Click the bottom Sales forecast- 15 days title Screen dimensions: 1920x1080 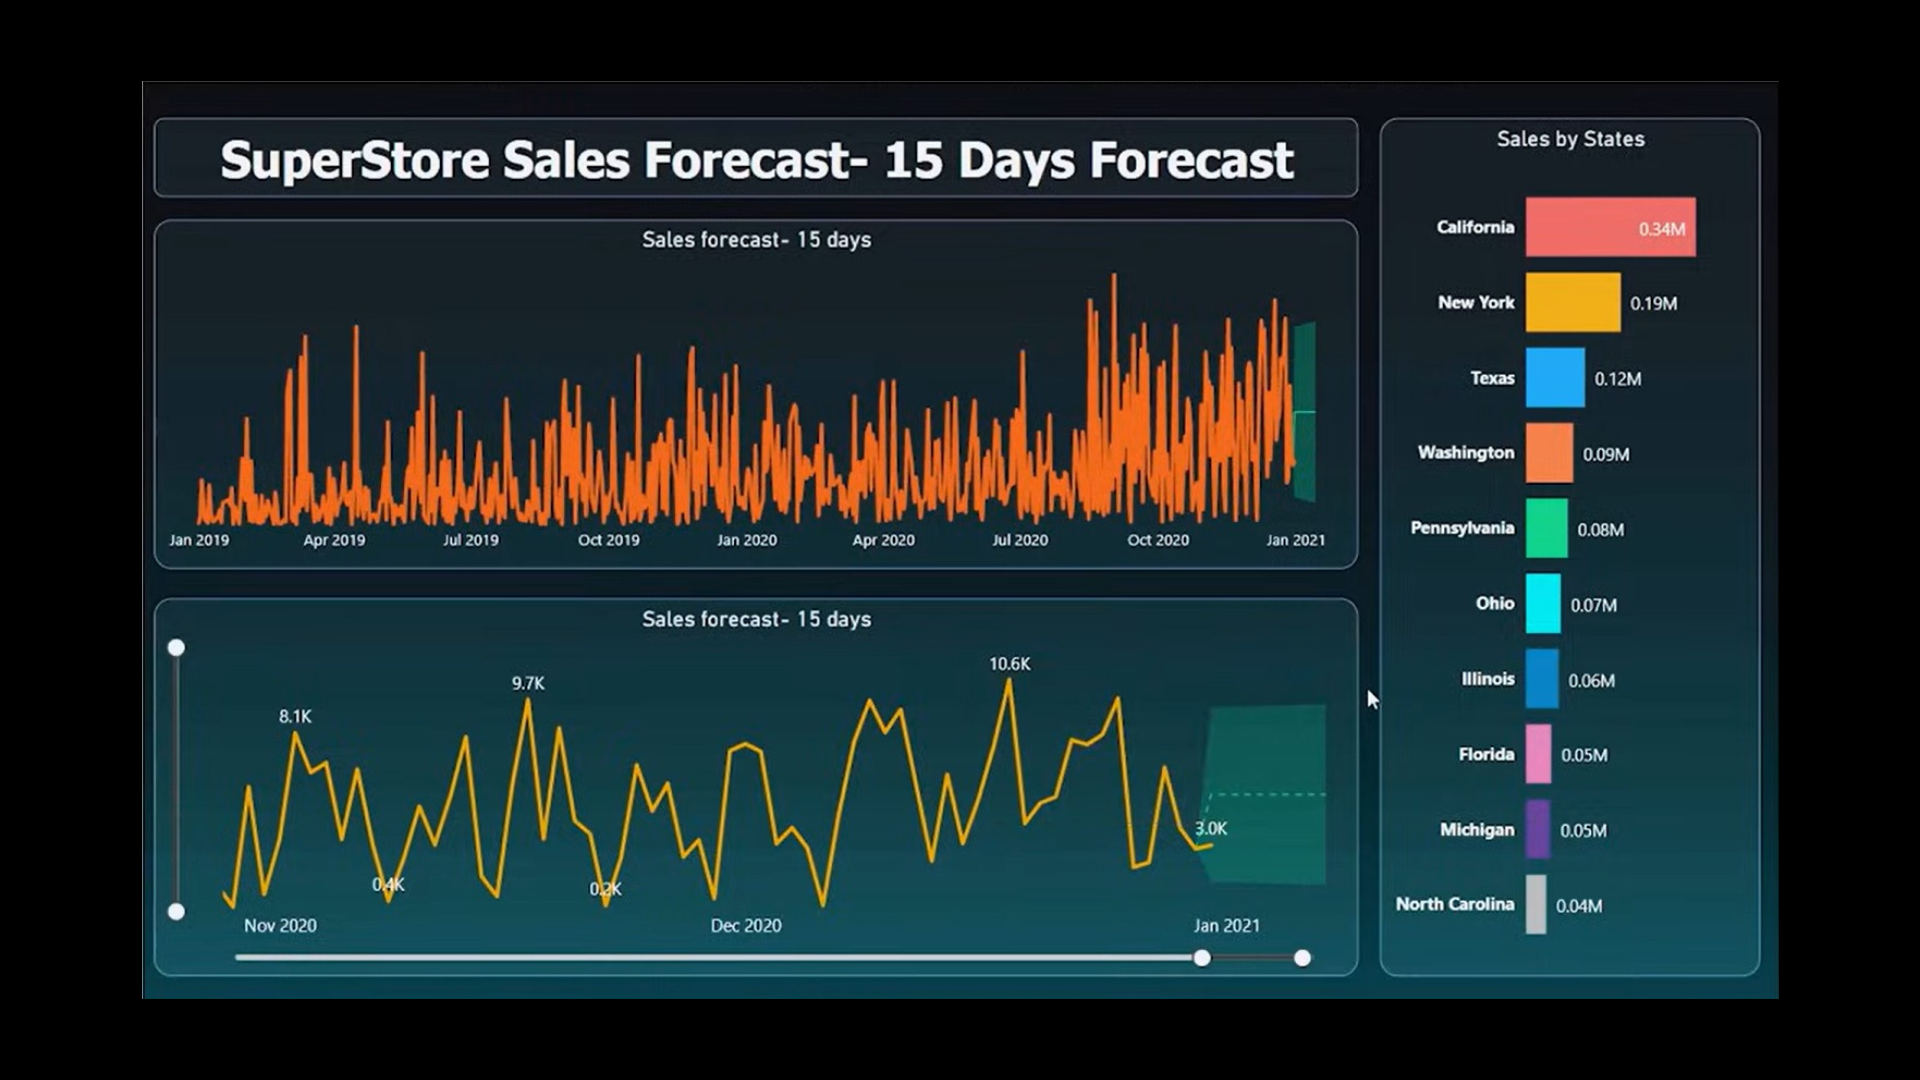pyautogui.click(x=756, y=619)
